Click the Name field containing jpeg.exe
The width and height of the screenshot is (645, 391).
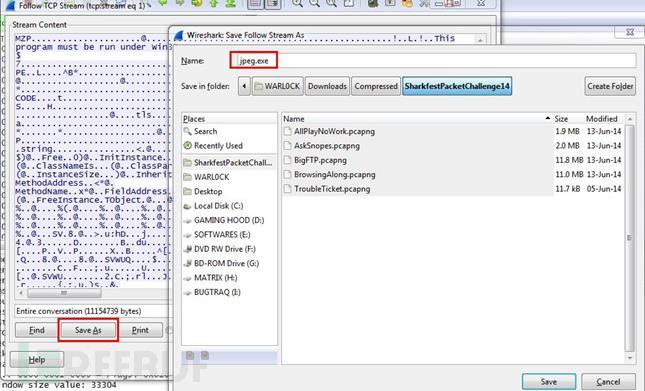click(x=432, y=61)
